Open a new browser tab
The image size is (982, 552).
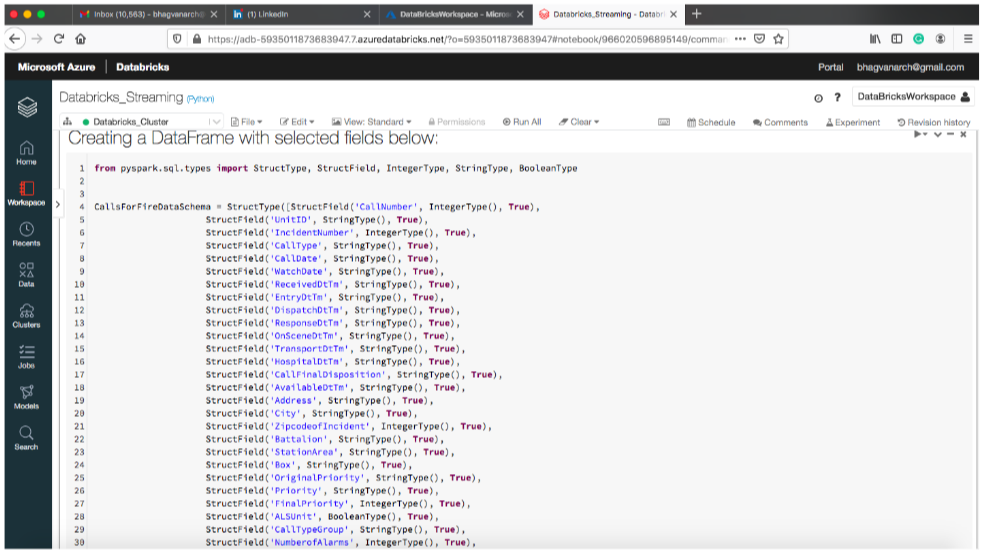(696, 14)
